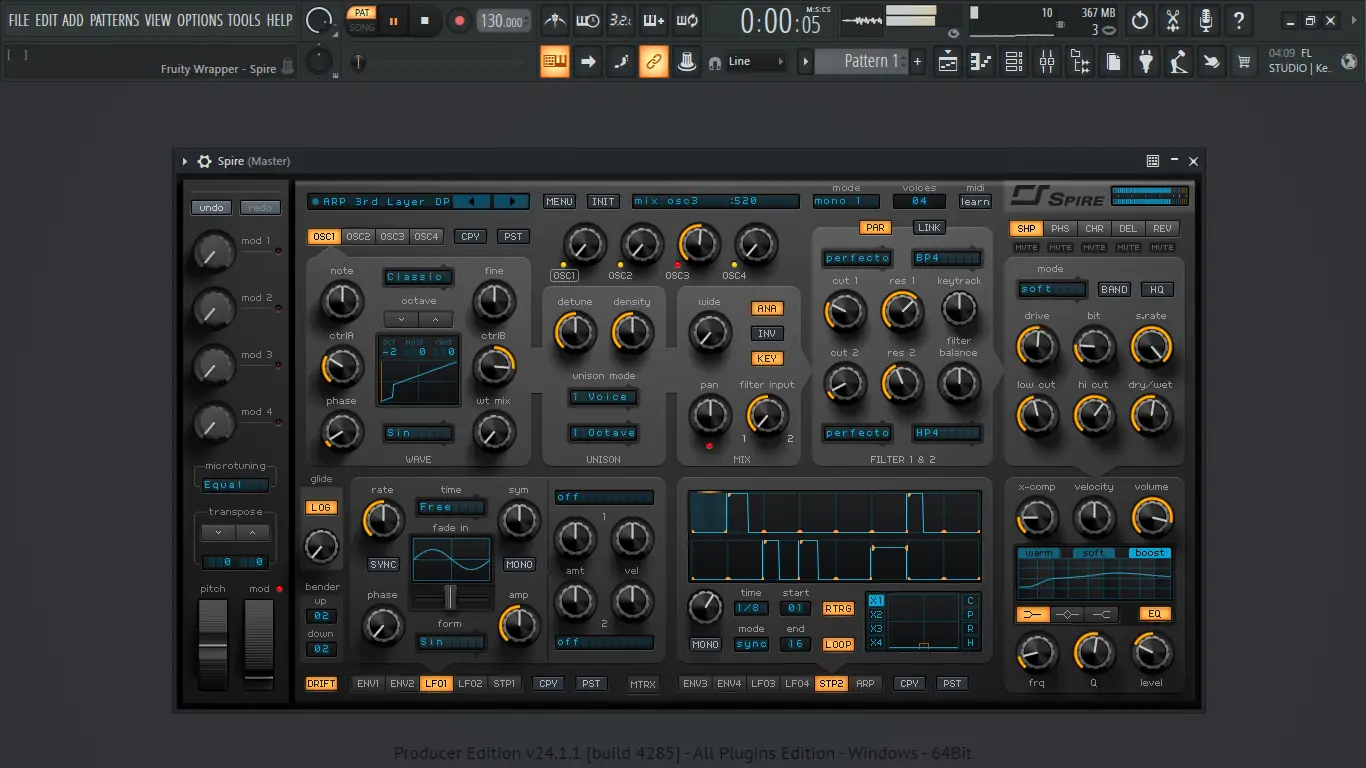
Task: Click the voices count field showing 04
Action: (919, 201)
